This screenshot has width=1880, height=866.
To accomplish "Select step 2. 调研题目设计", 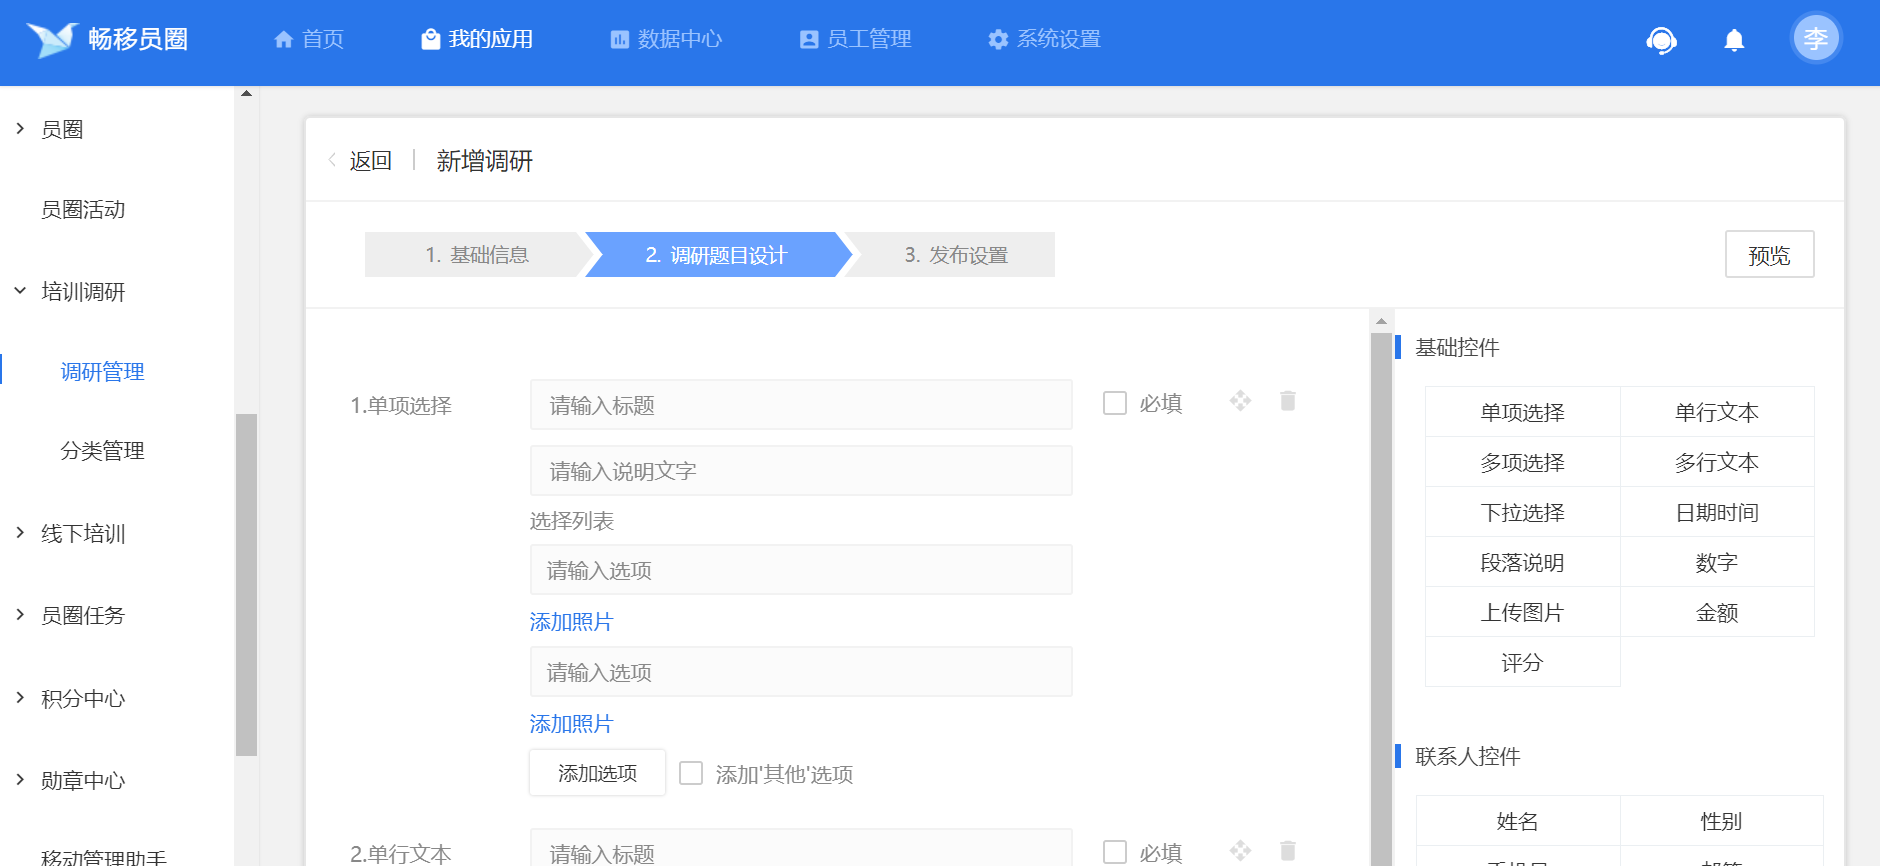I will click(717, 255).
